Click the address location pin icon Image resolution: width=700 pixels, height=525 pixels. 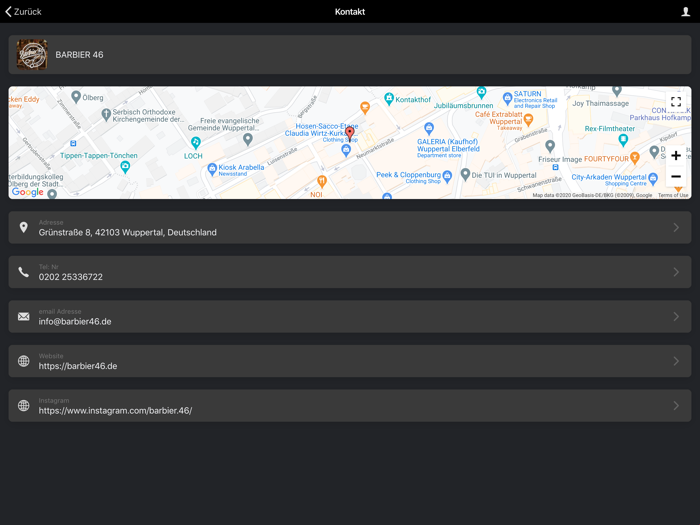[x=24, y=227]
